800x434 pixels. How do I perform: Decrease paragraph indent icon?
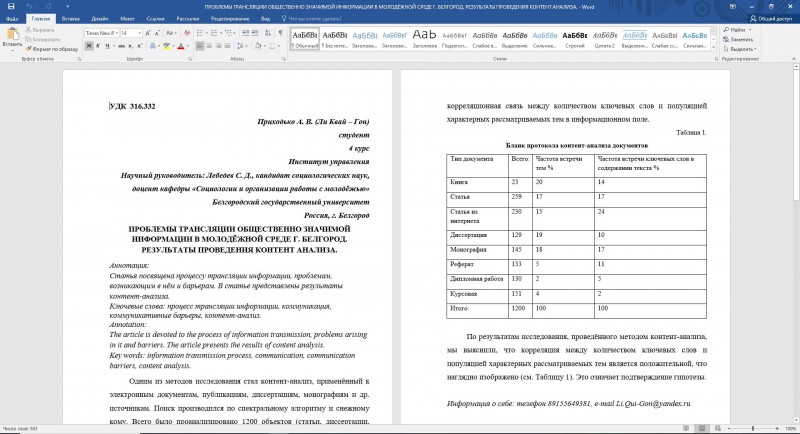click(246, 33)
